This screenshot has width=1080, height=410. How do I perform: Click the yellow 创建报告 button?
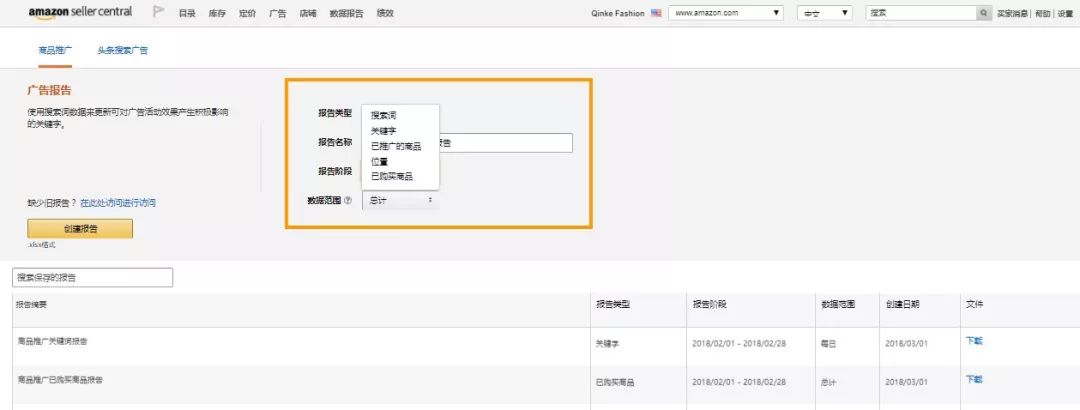point(80,228)
